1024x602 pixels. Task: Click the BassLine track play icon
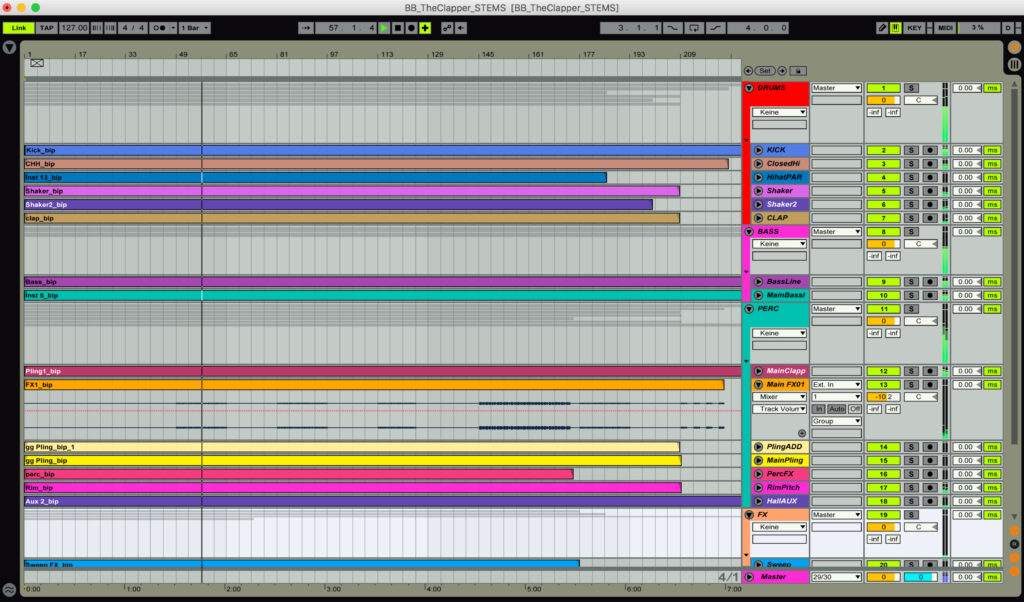pos(758,281)
